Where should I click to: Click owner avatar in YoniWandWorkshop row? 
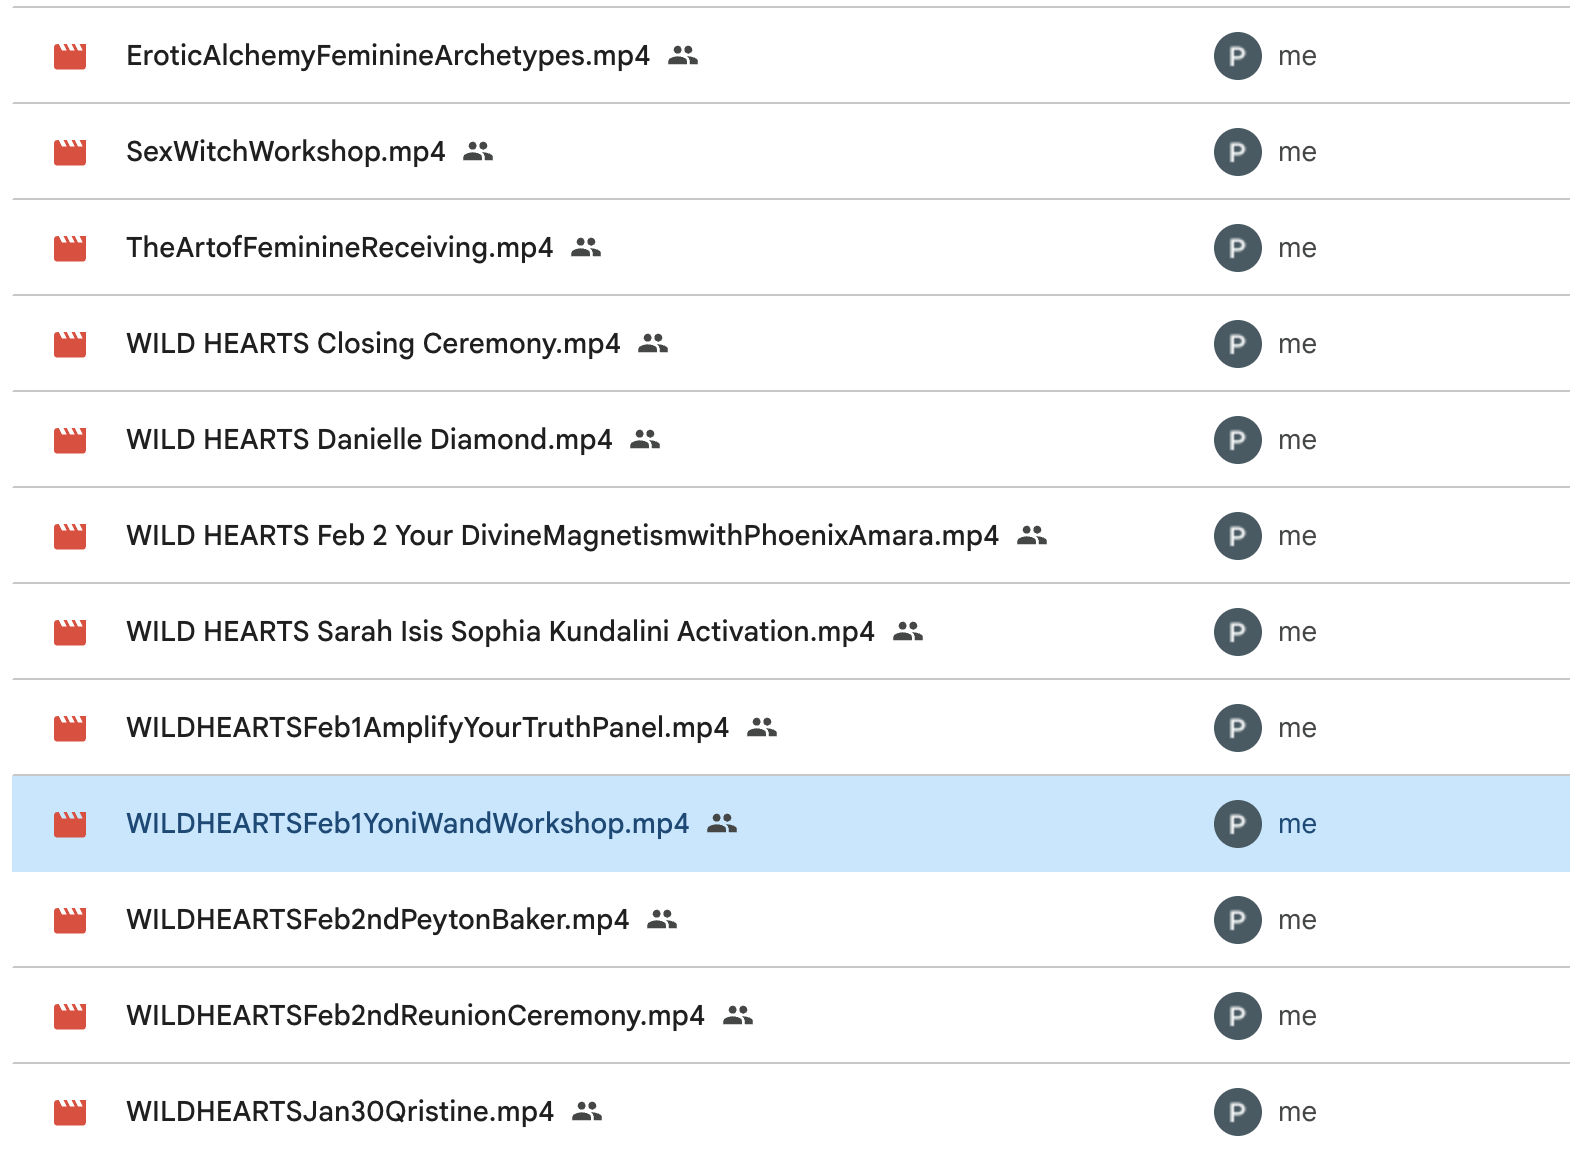[x=1238, y=824]
